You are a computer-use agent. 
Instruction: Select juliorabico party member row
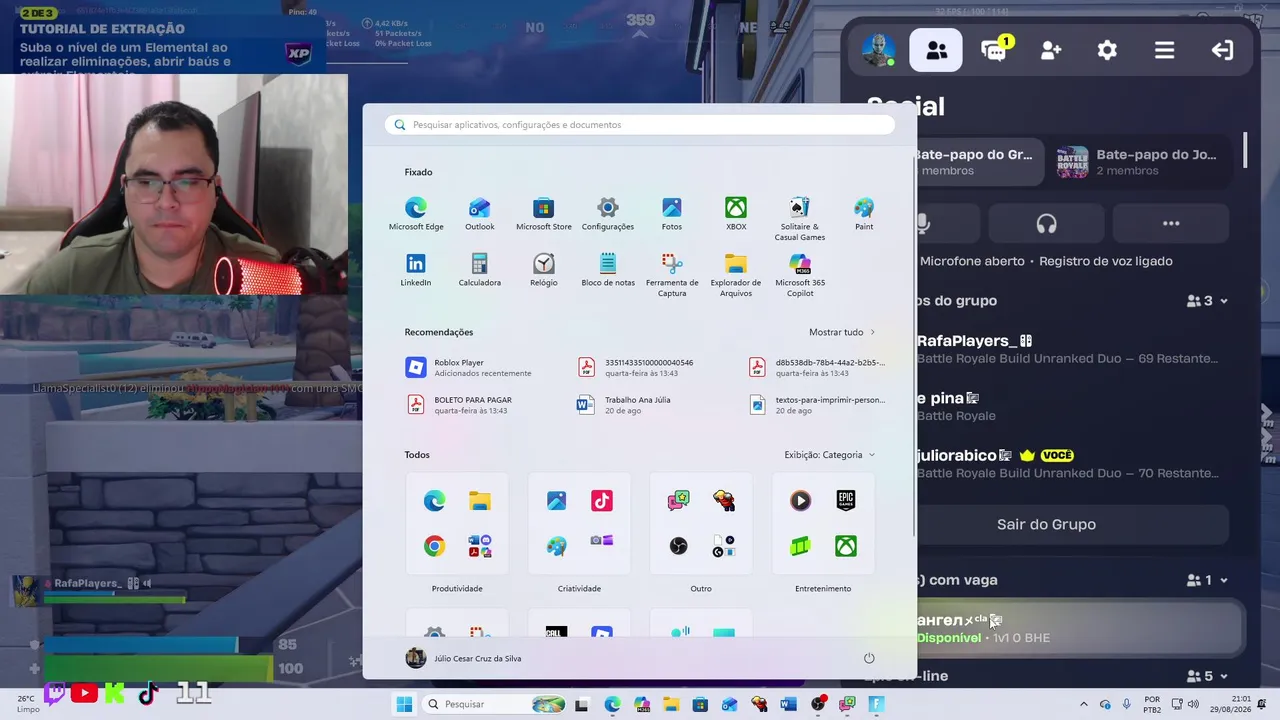(1072, 463)
